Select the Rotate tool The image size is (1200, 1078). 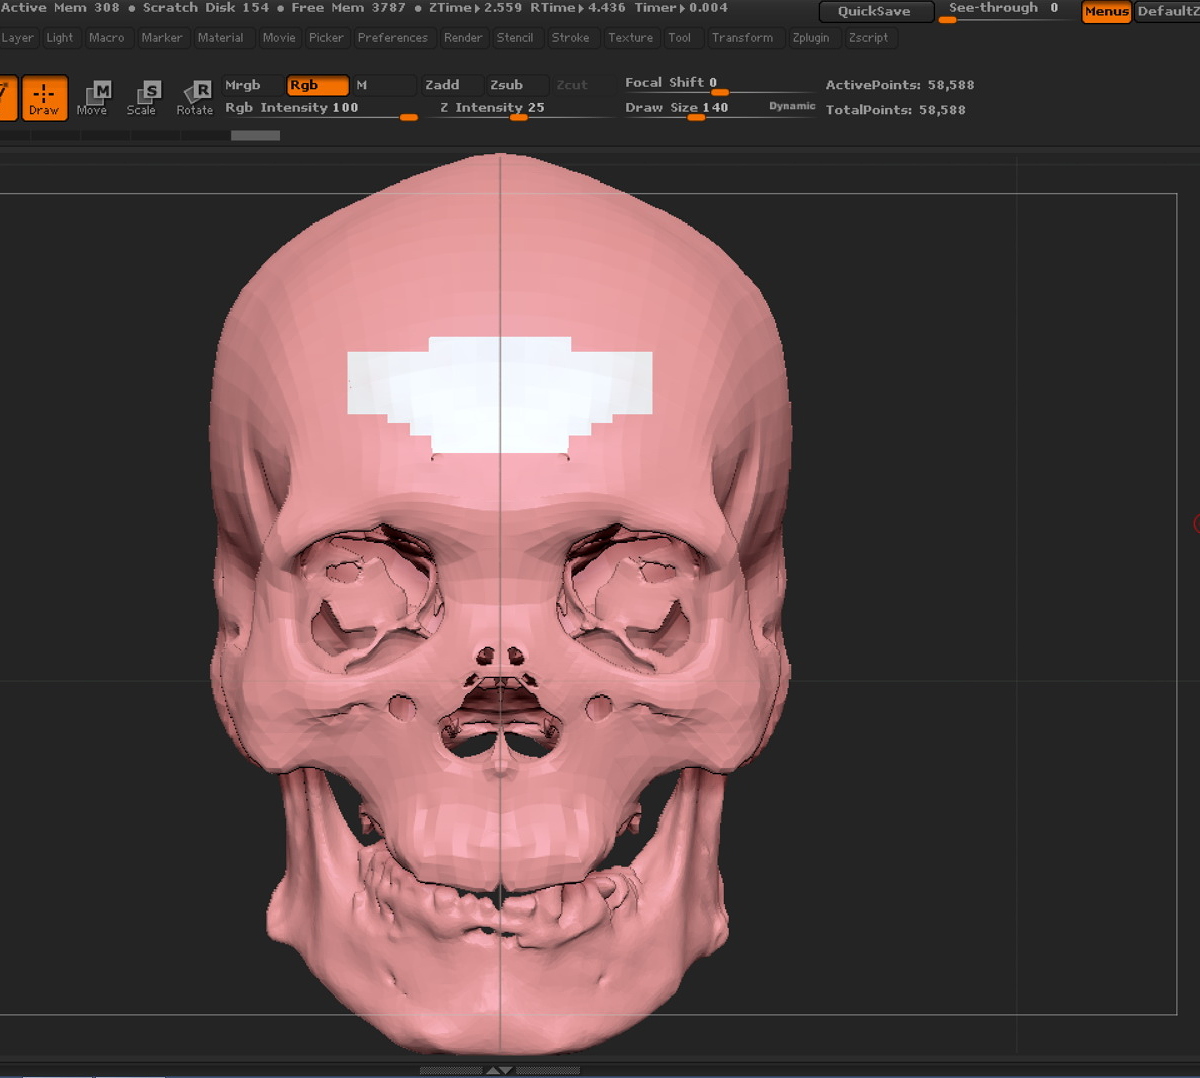coord(195,98)
